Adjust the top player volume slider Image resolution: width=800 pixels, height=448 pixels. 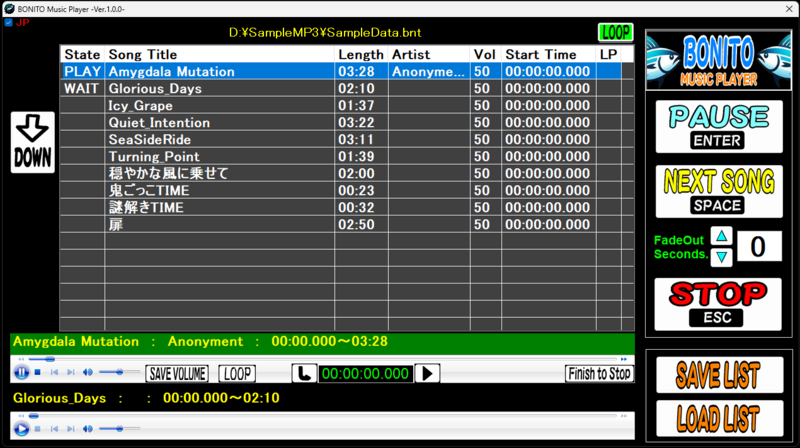coord(118,373)
